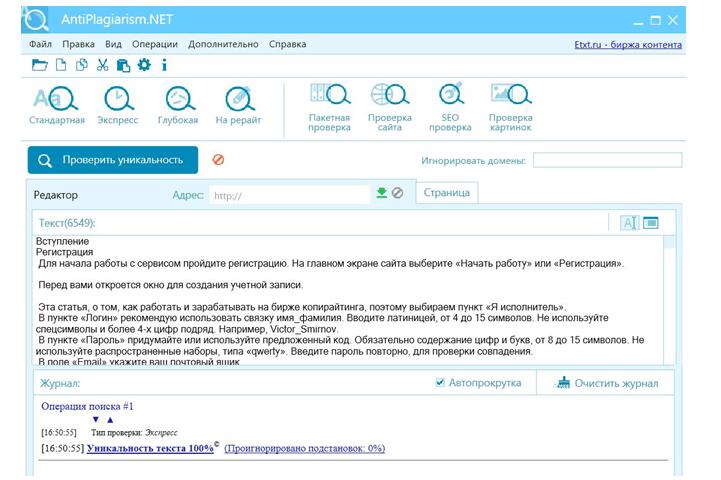721x480 pixels.
Task: Click the Проверить уникальность button
Action: pos(113,160)
